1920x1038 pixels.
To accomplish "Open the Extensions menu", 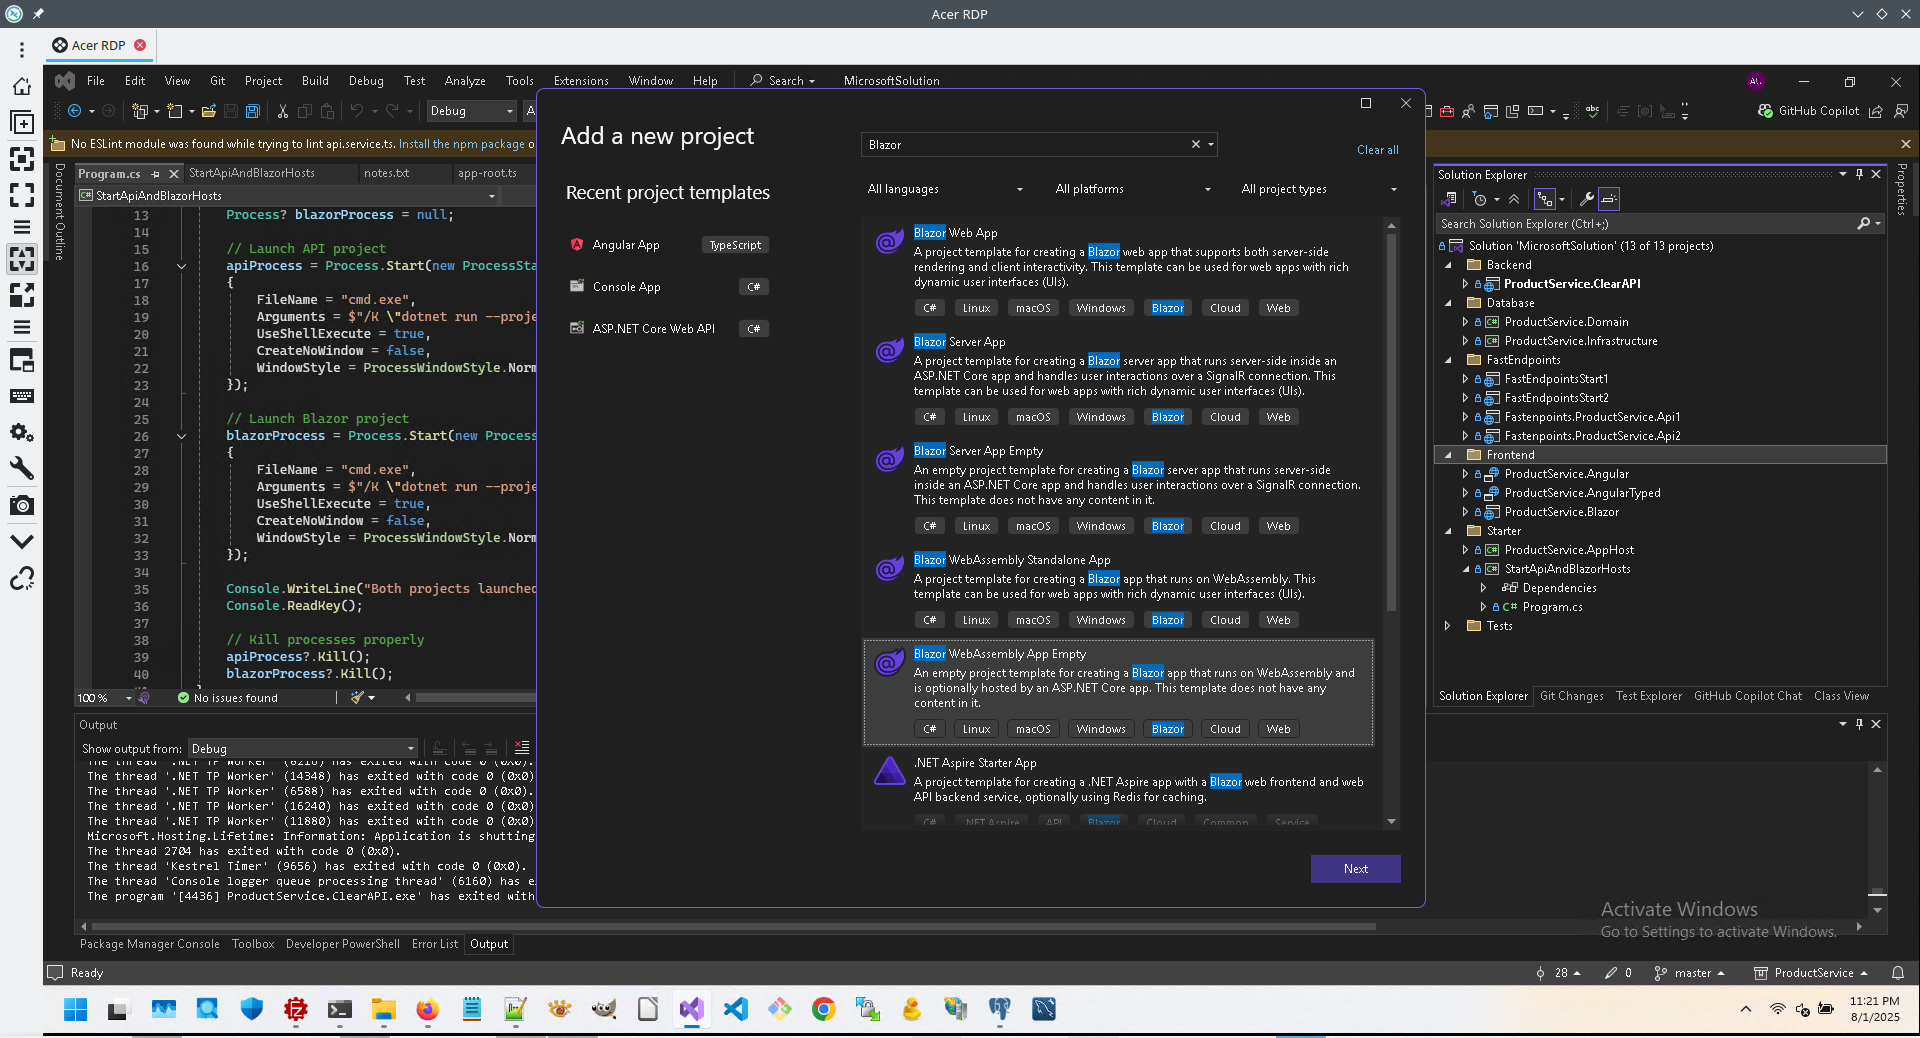I will (x=581, y=81).
